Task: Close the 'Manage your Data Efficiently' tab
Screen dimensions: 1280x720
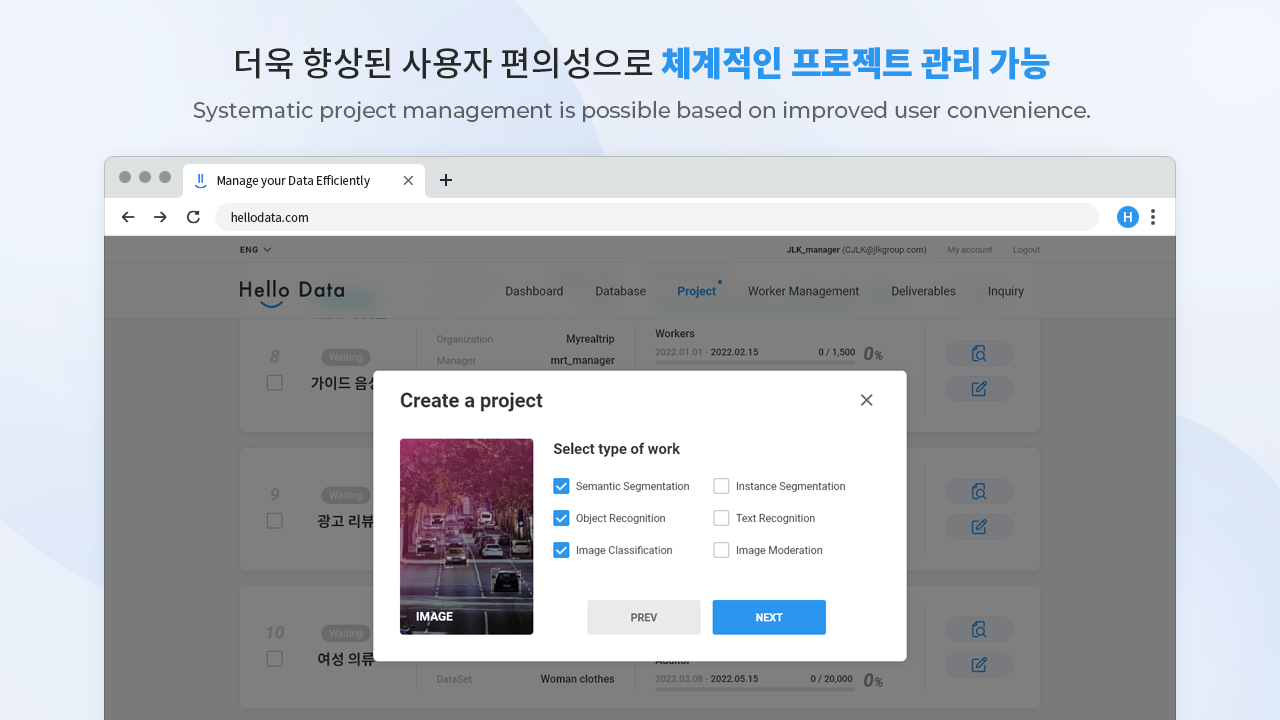Action: point(408,181)
